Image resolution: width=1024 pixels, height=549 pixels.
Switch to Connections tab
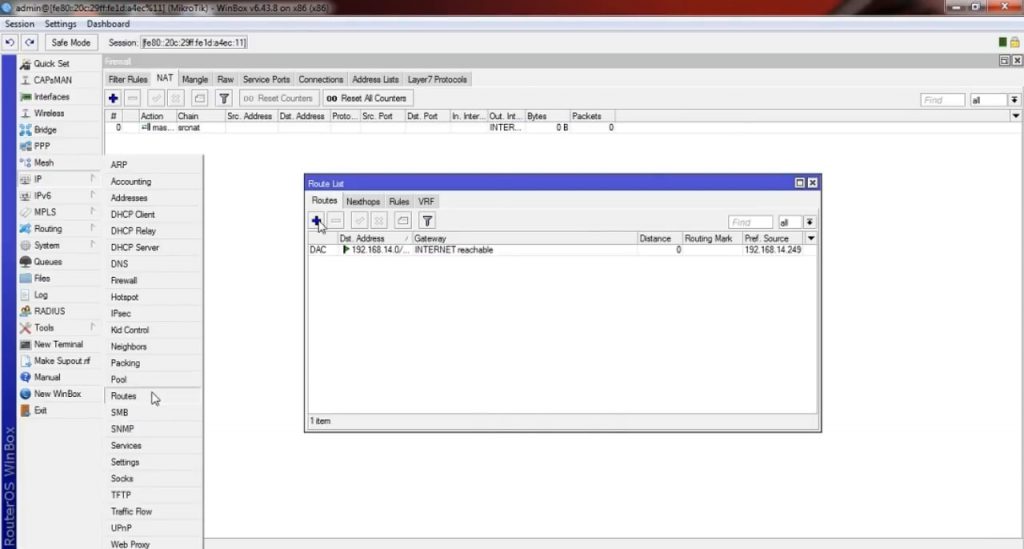pos(321,80)
